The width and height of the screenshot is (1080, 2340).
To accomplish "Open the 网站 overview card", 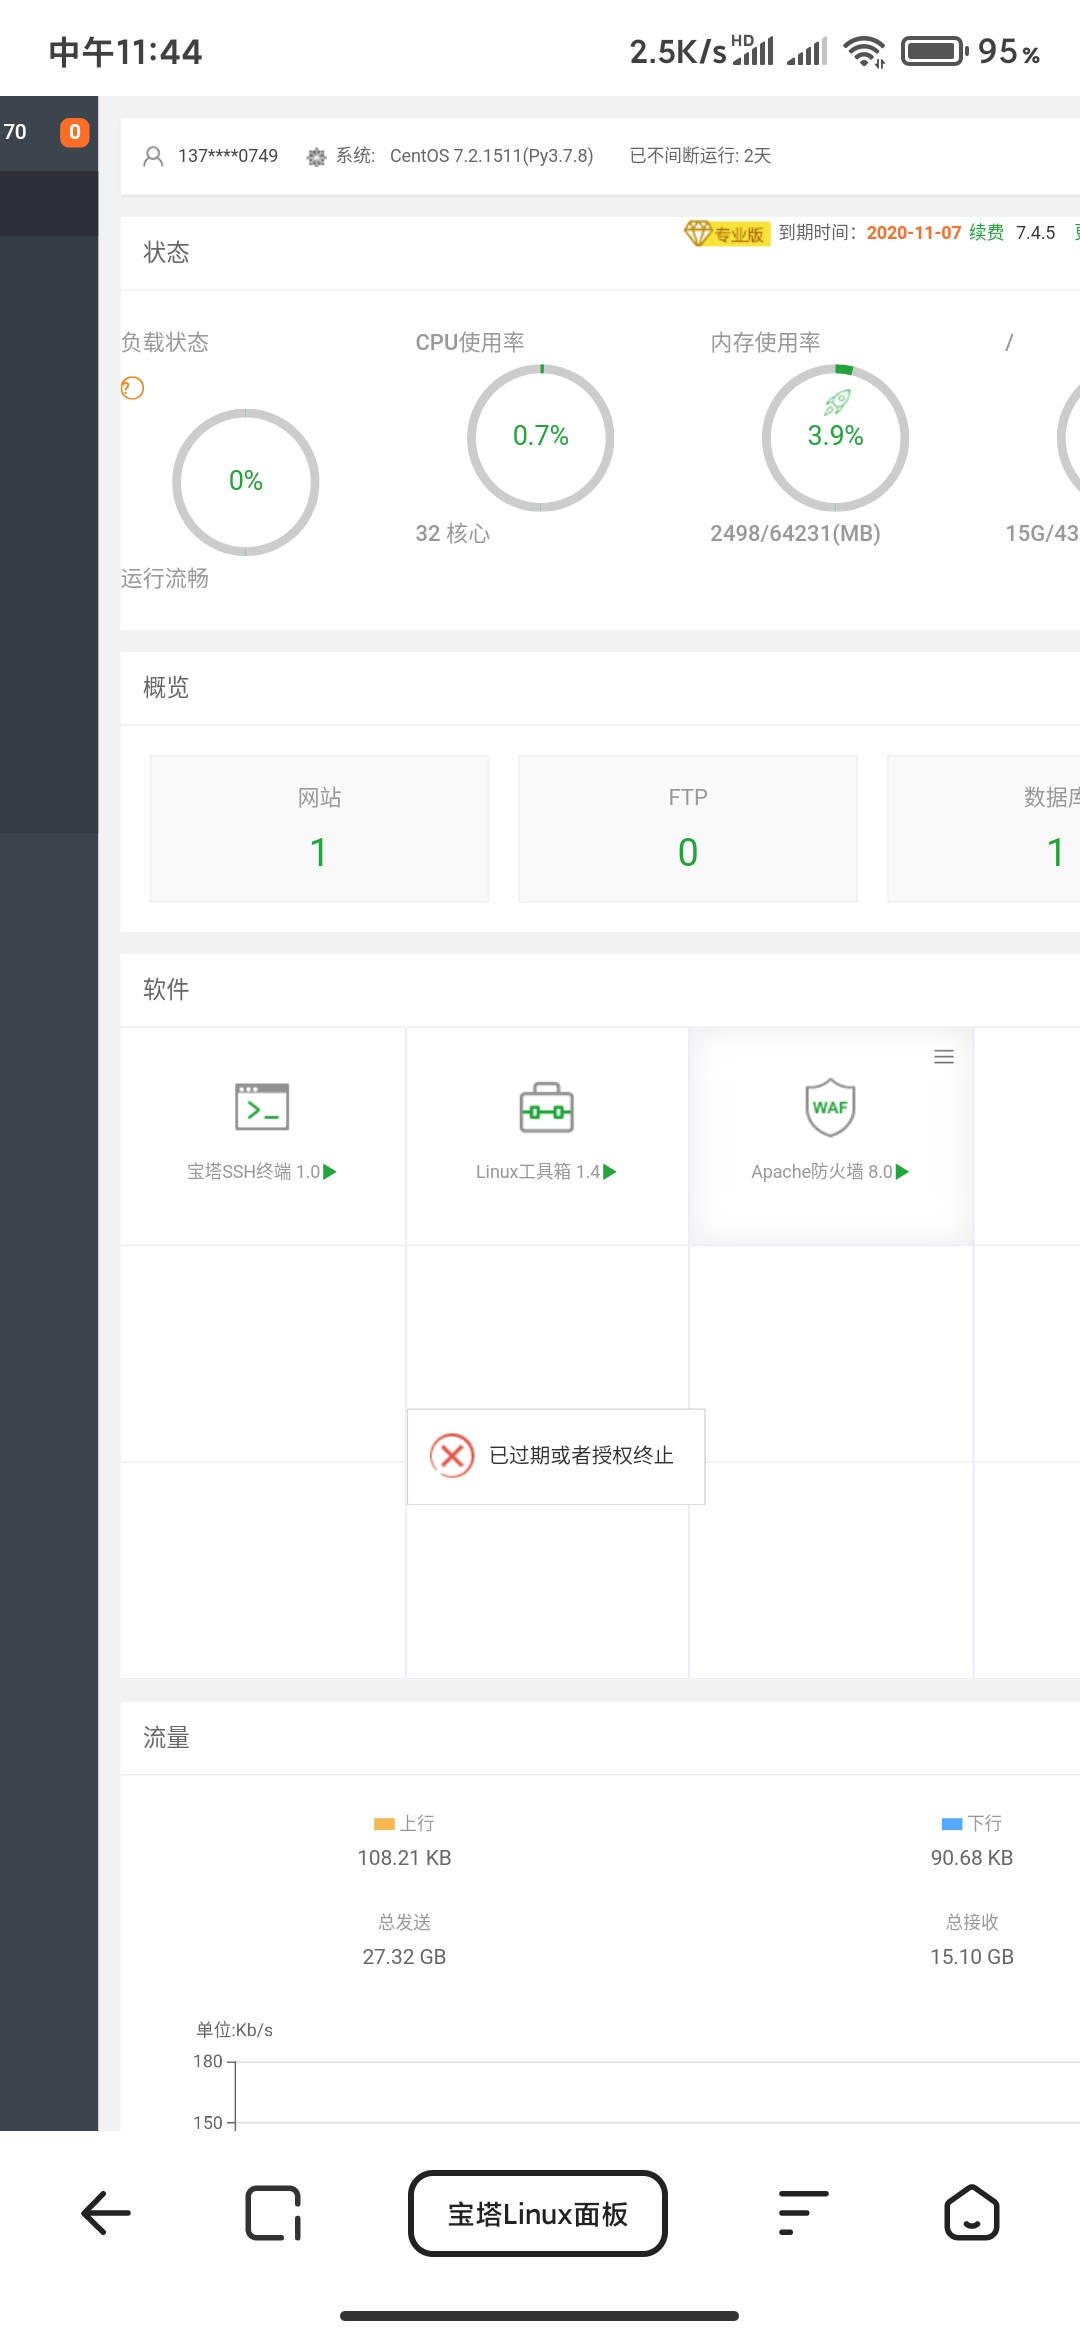I will pos(319,829).
